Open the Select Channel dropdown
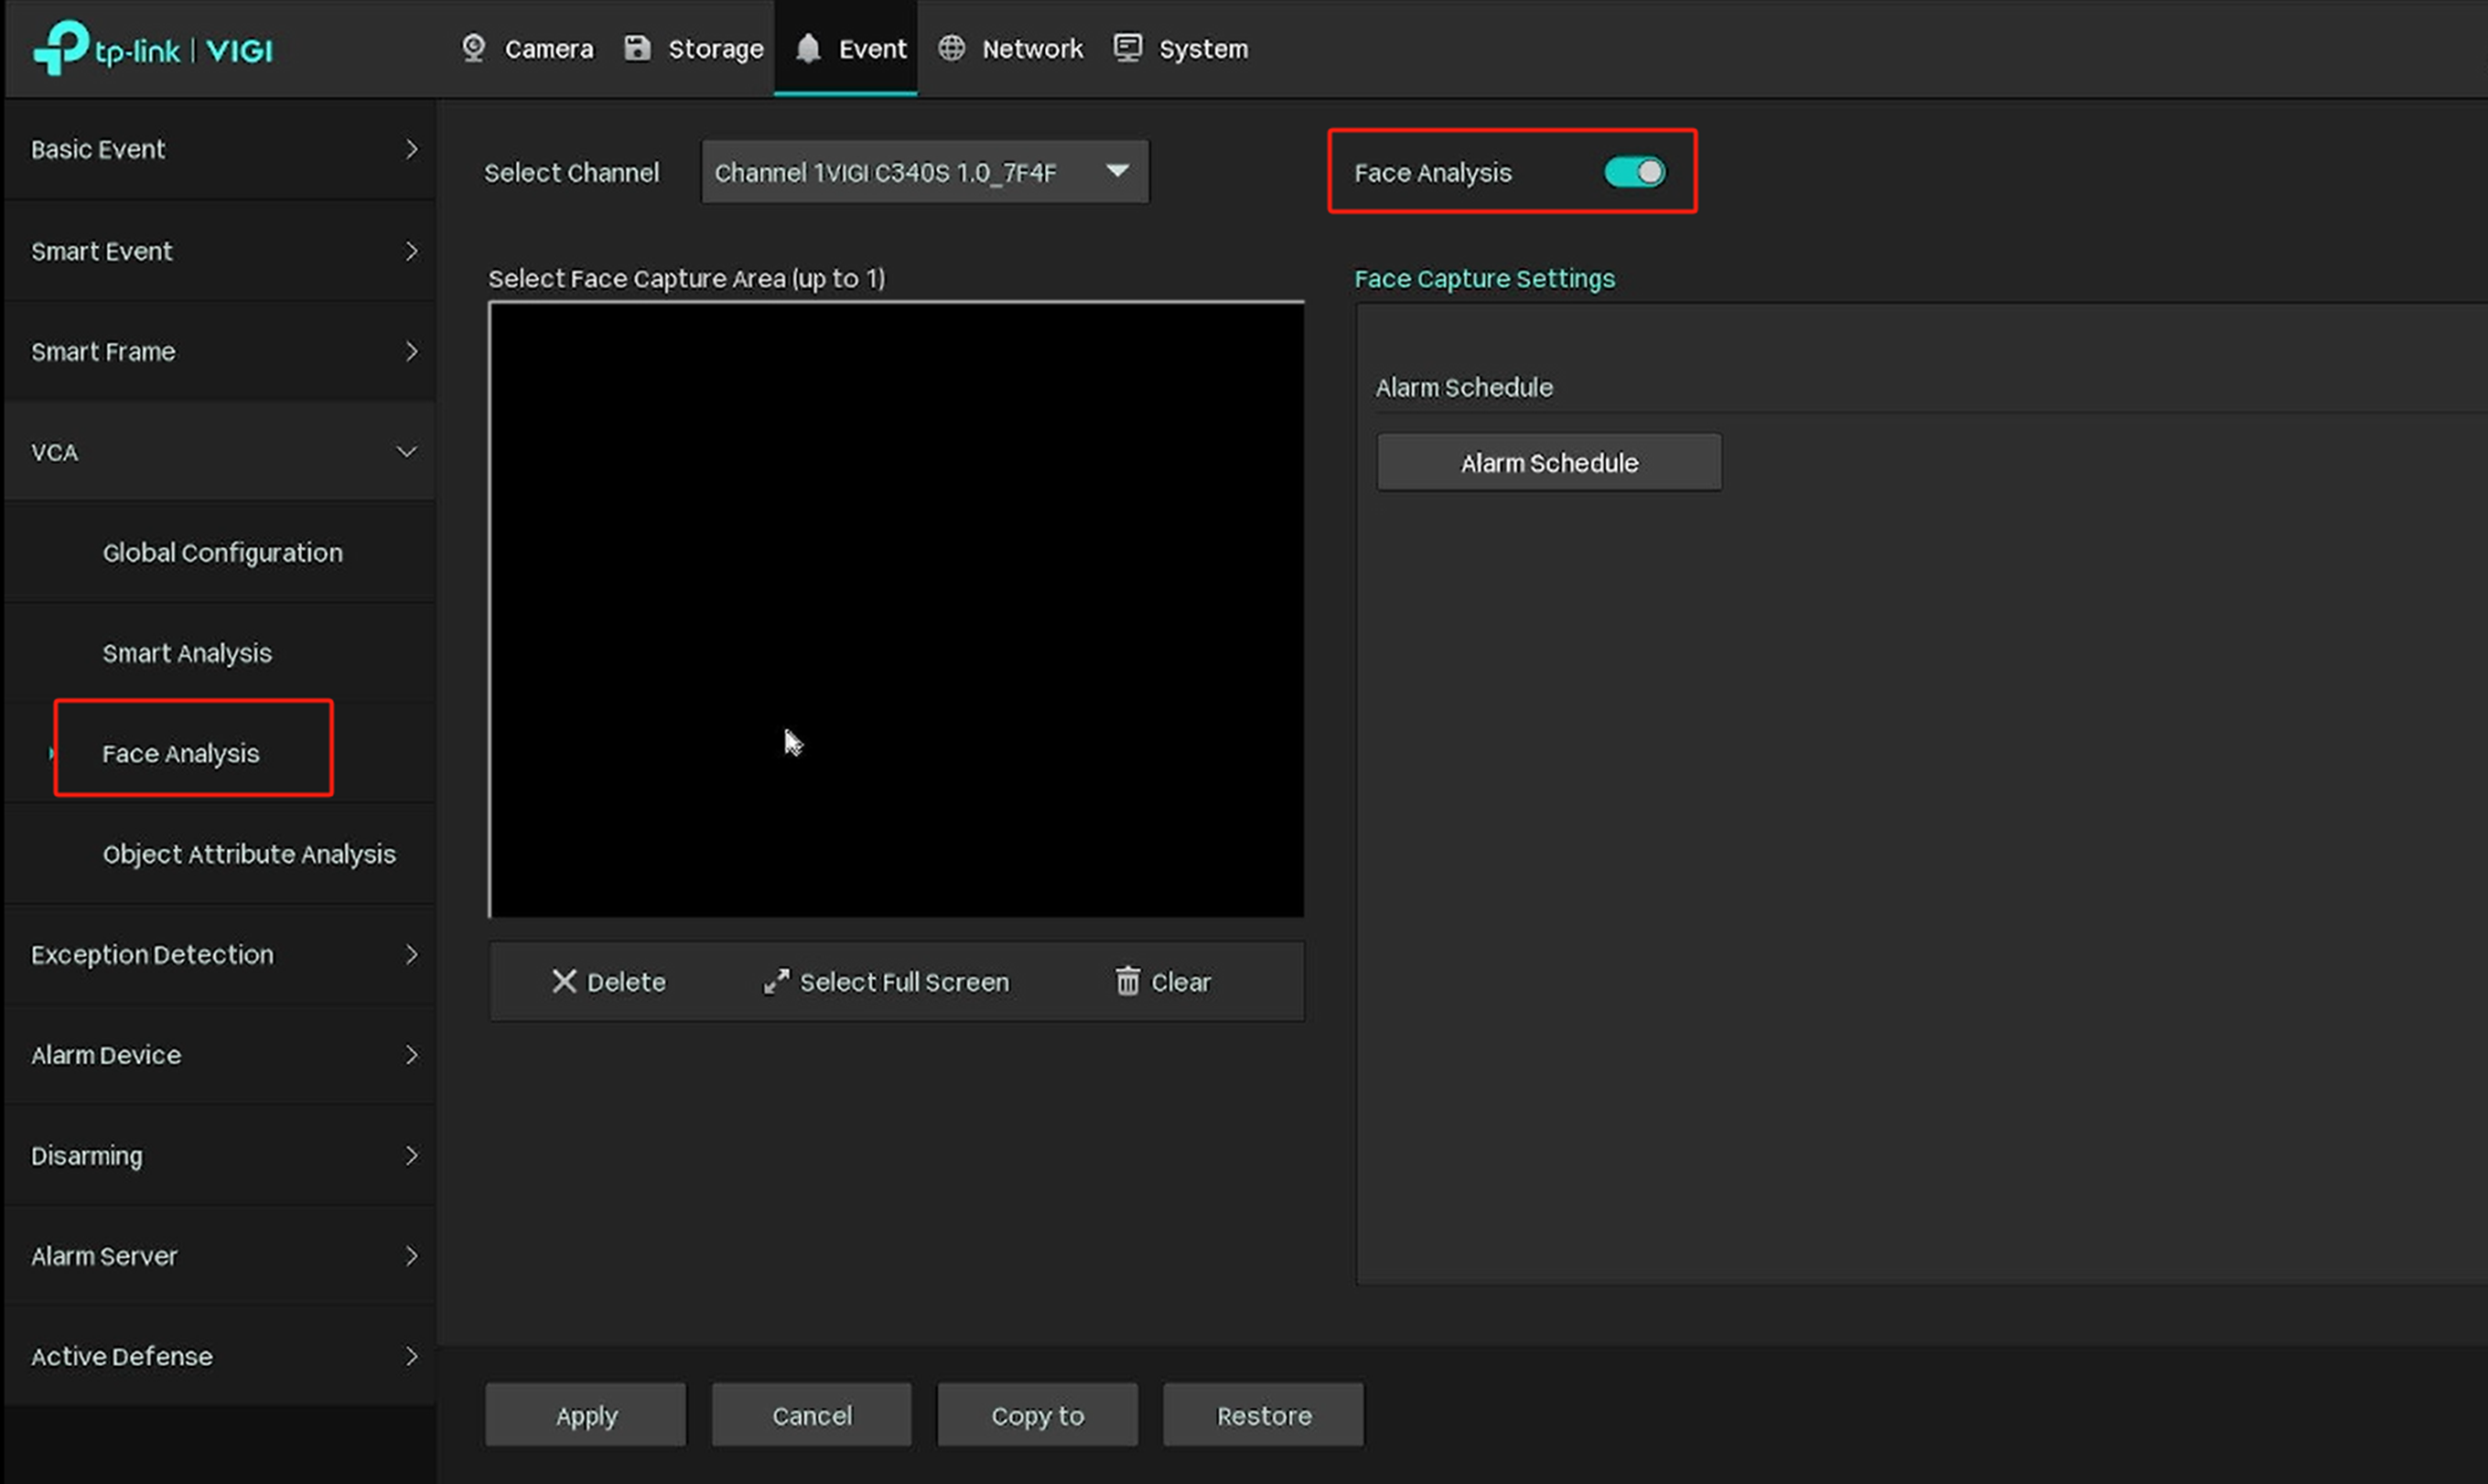This screenshot has width=2488, height=1484. 925,172
